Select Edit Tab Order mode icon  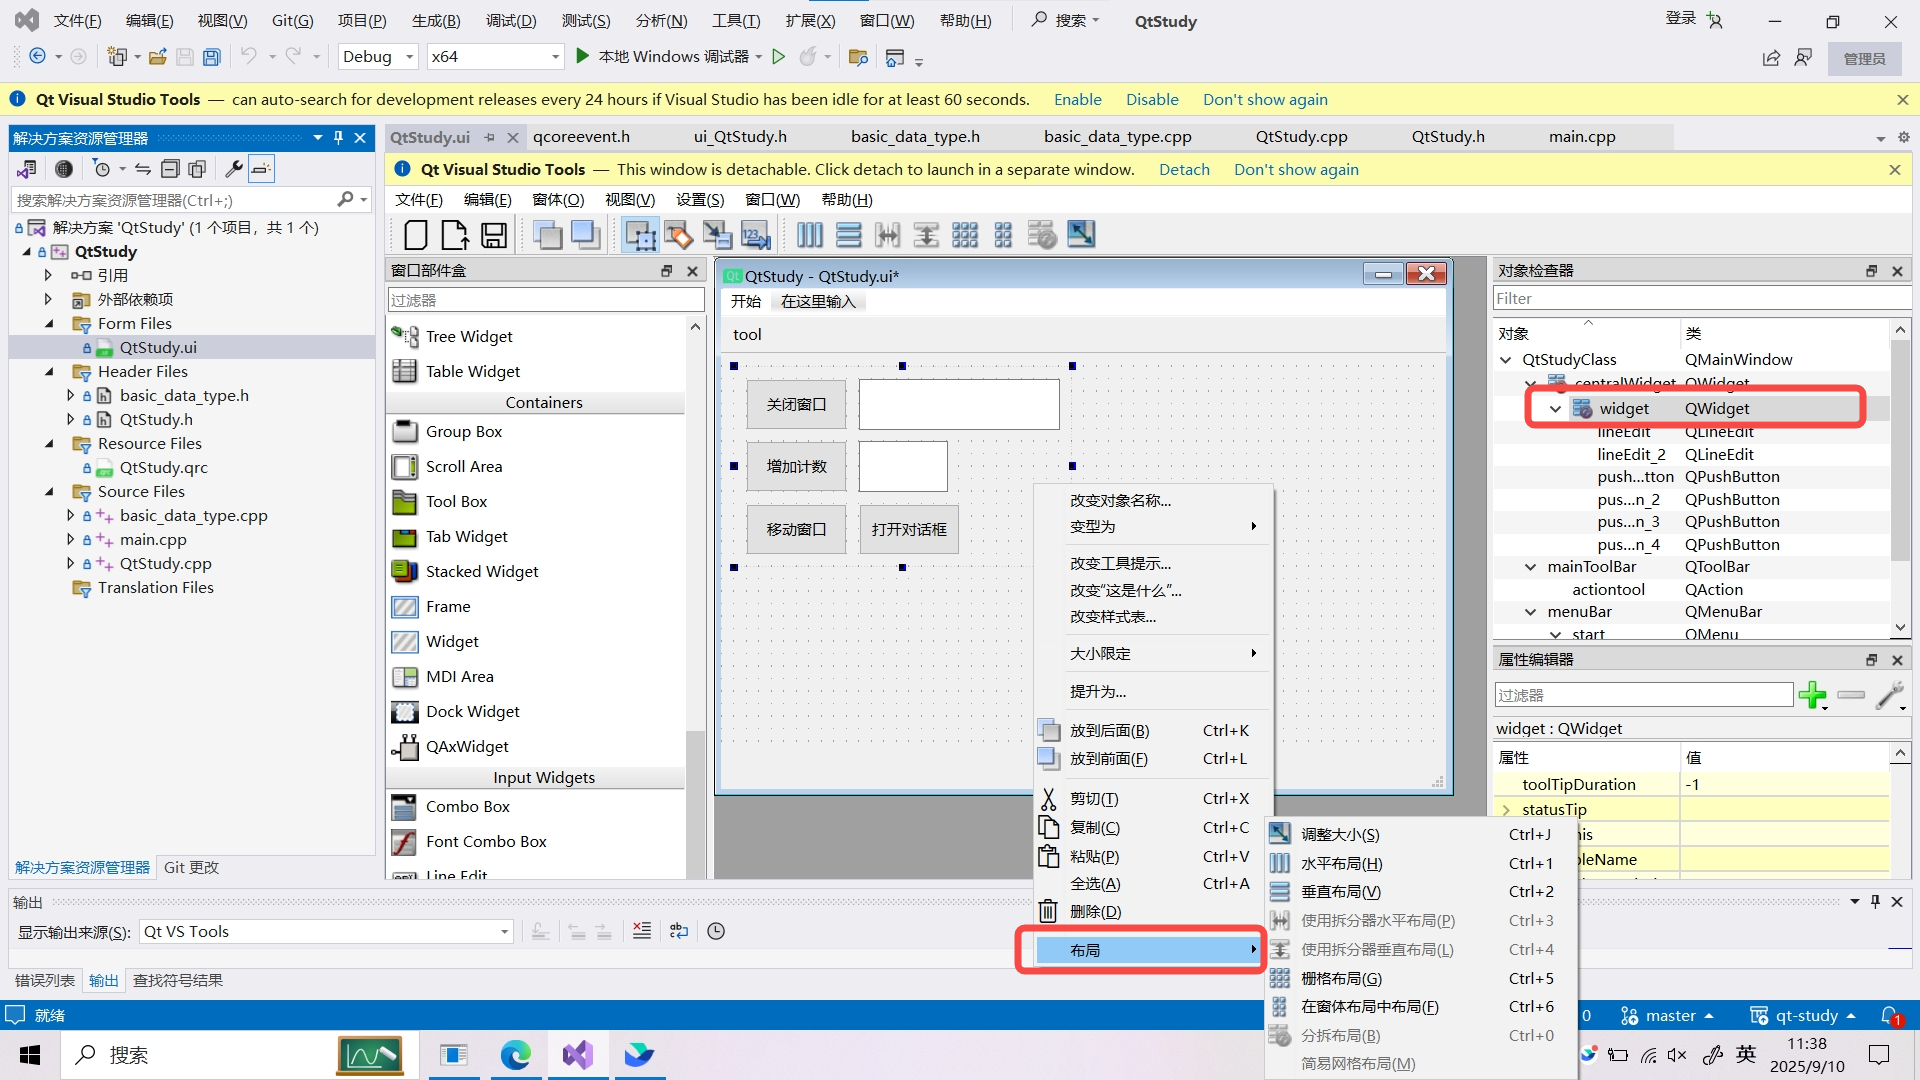coord(756,235)
